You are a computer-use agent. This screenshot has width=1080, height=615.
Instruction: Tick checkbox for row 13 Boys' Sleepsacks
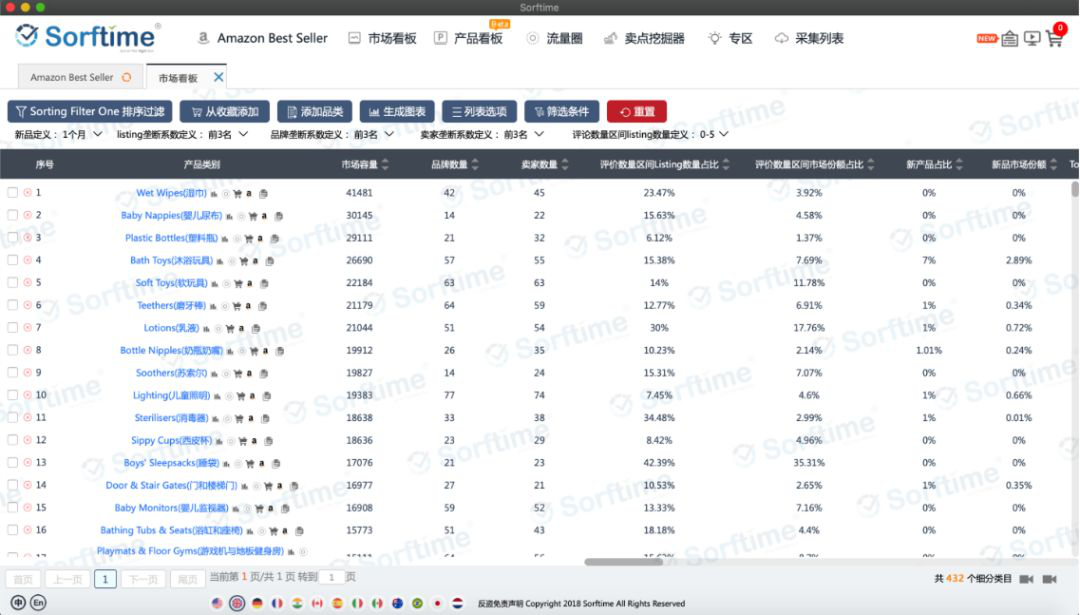pyautogui.click(x=12, y=463)
